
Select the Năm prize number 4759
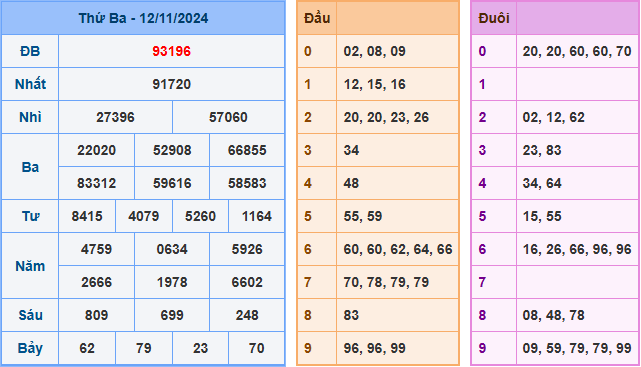click(x=96, y=249)
